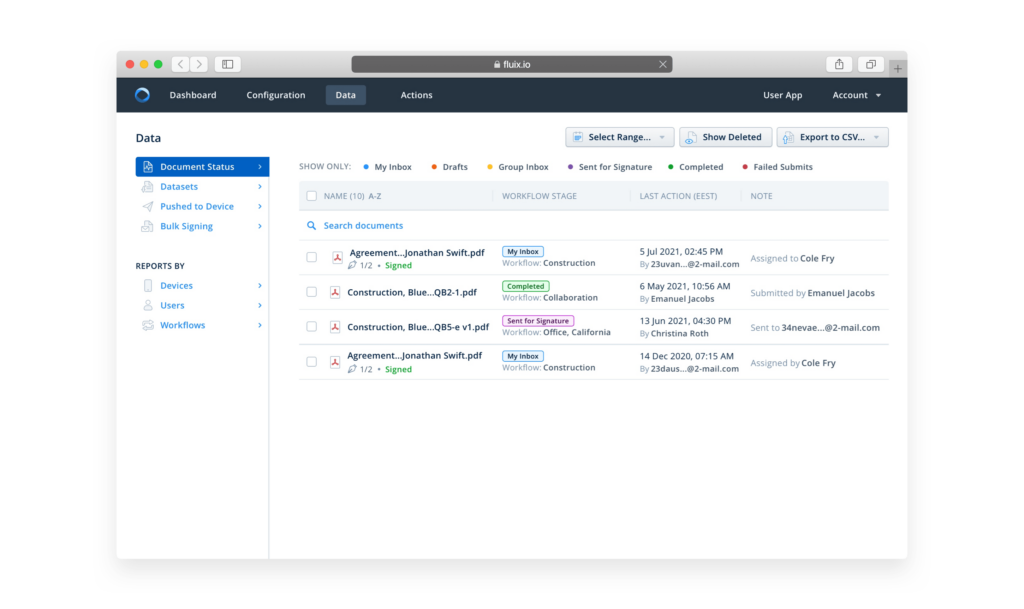Tick the checkbox next to Agreement...Jonathan Swift.pdf
Image resolution: width=1024 pixels, height=609 pixels.
(x=313, y=257)
